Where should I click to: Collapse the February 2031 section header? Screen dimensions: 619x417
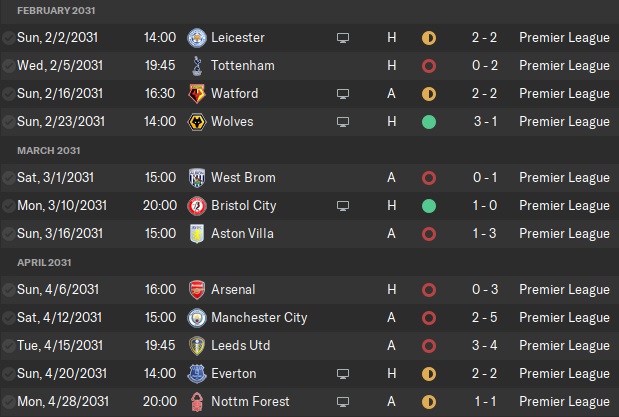(57, 10)
